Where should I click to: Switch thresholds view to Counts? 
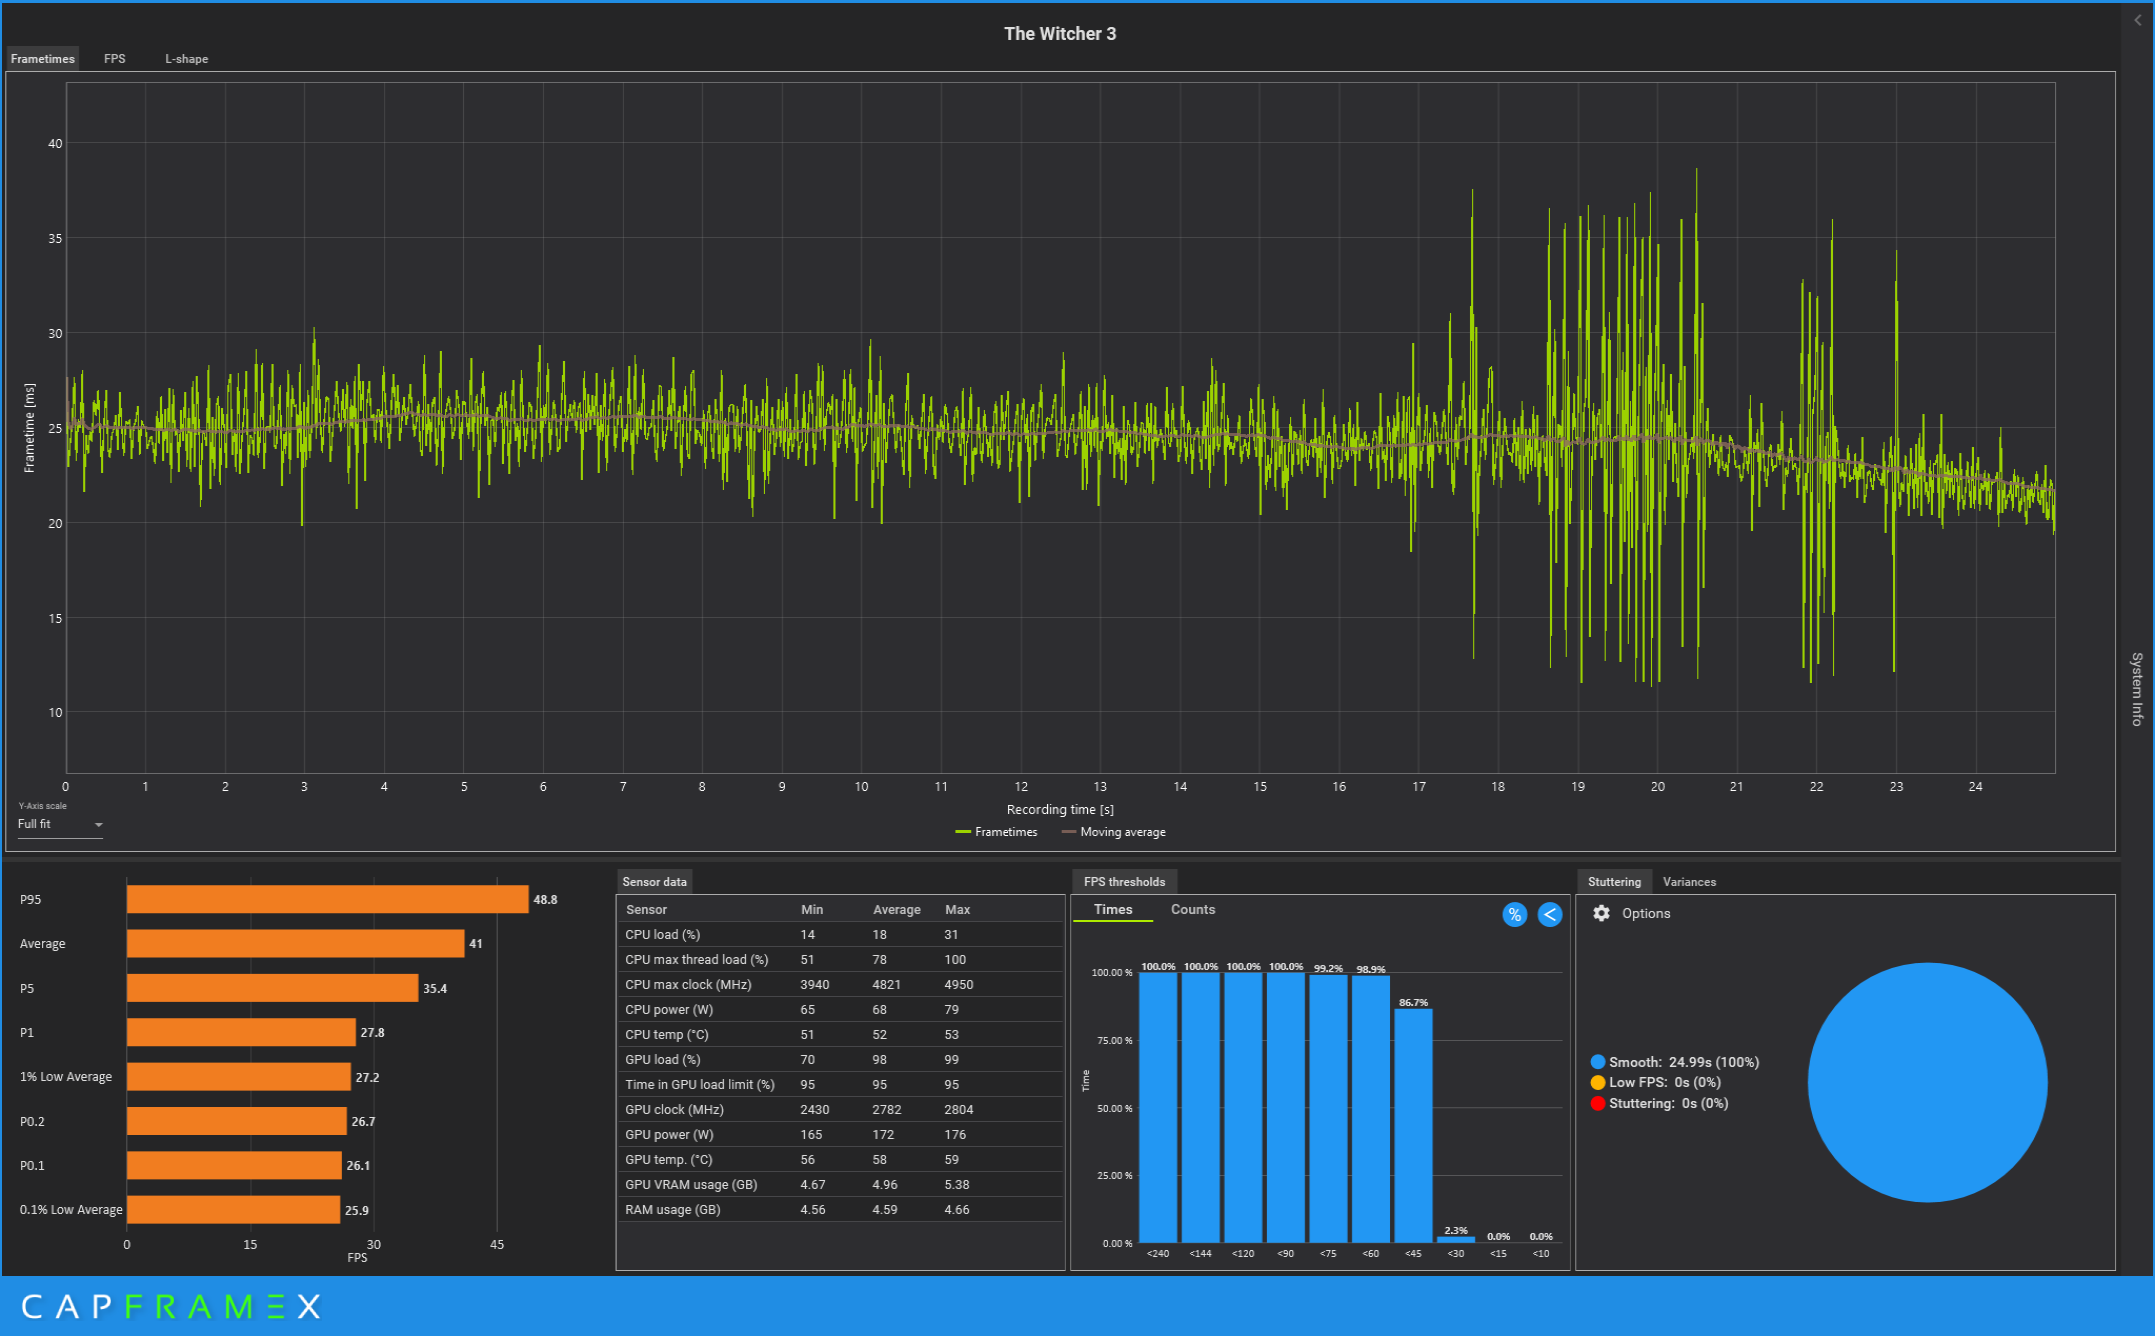coord(1192,909)
